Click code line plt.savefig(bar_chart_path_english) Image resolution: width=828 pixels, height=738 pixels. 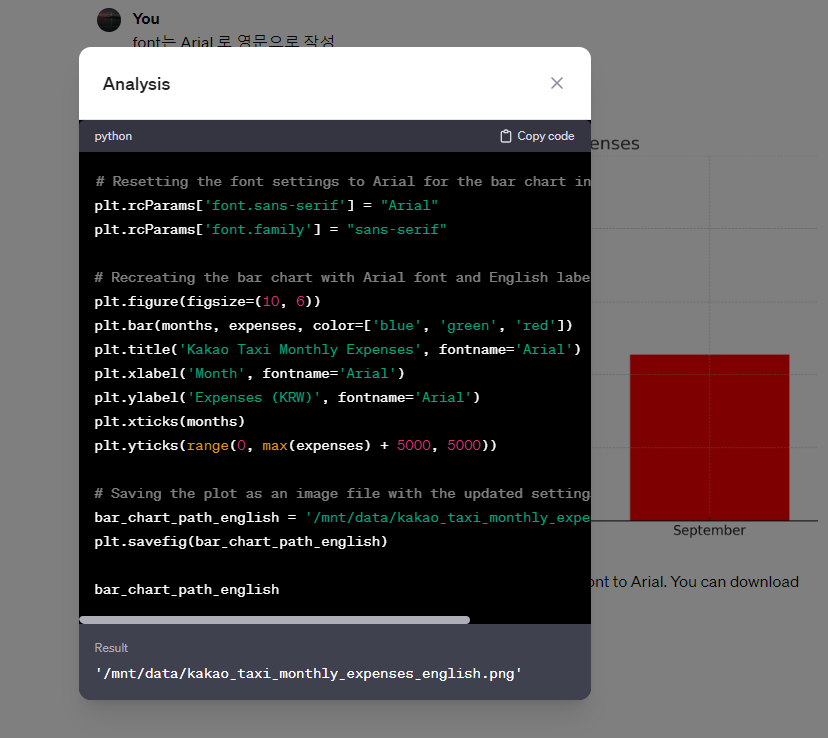tap(241, 542)
